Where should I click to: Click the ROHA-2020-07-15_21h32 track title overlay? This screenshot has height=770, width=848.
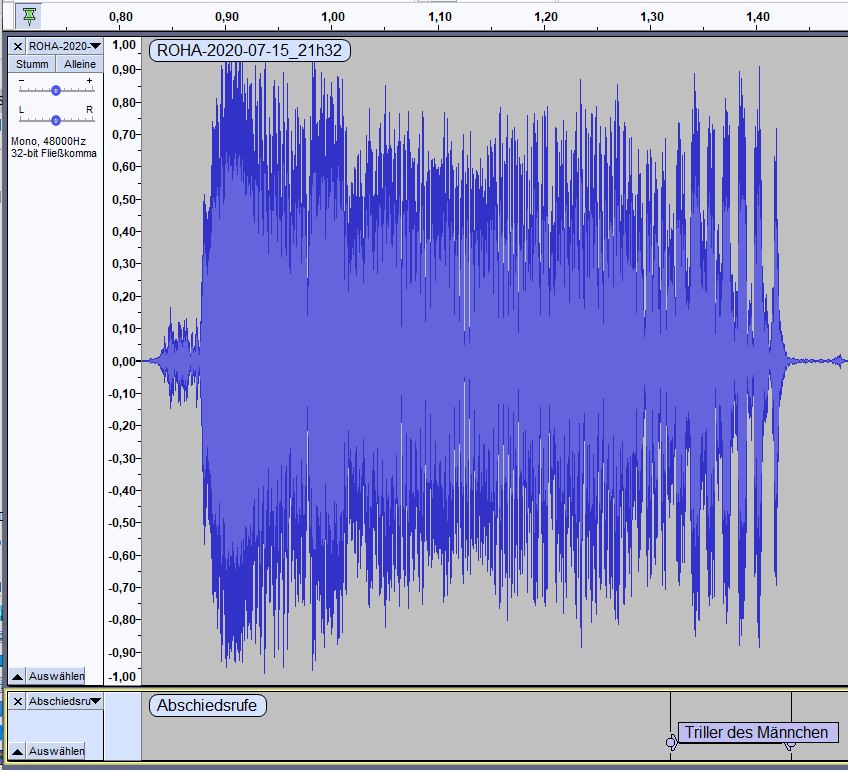click(x=249, y=50)
